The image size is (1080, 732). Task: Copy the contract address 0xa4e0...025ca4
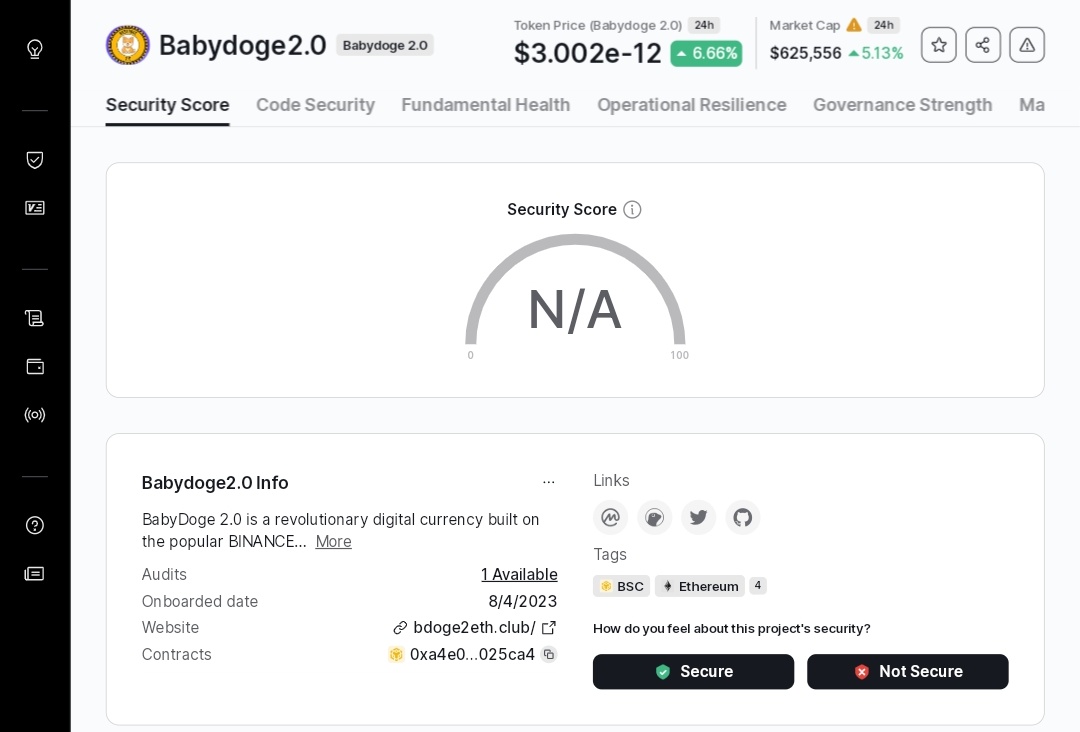click(549, 654)
